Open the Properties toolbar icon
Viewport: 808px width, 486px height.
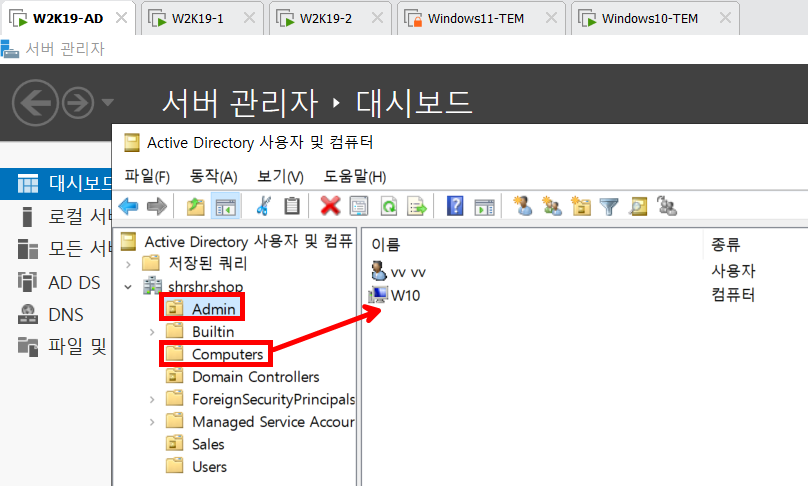point(359,207)
